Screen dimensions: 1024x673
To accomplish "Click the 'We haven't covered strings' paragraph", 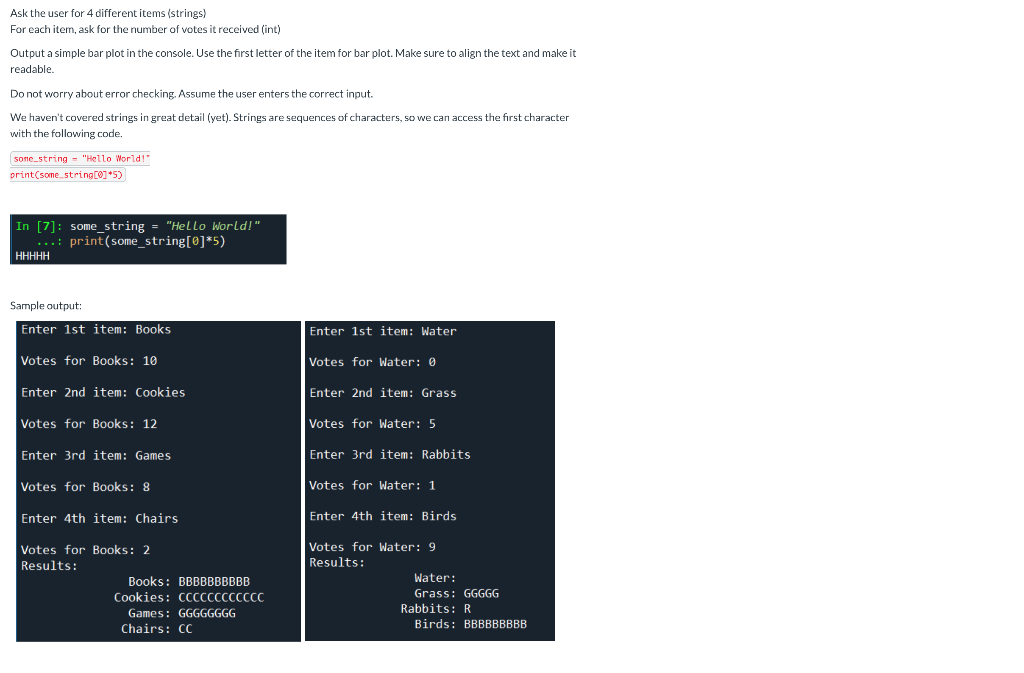I will pos(289,125).
